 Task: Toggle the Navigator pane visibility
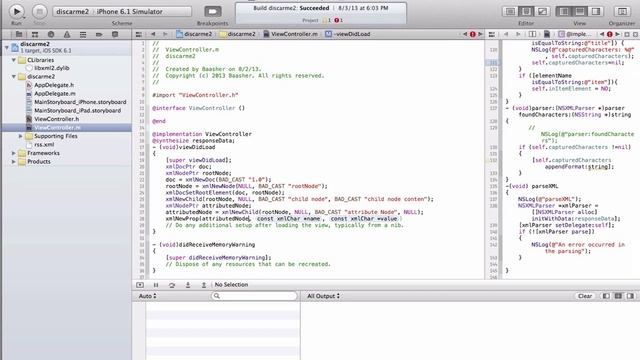(564, 11)
